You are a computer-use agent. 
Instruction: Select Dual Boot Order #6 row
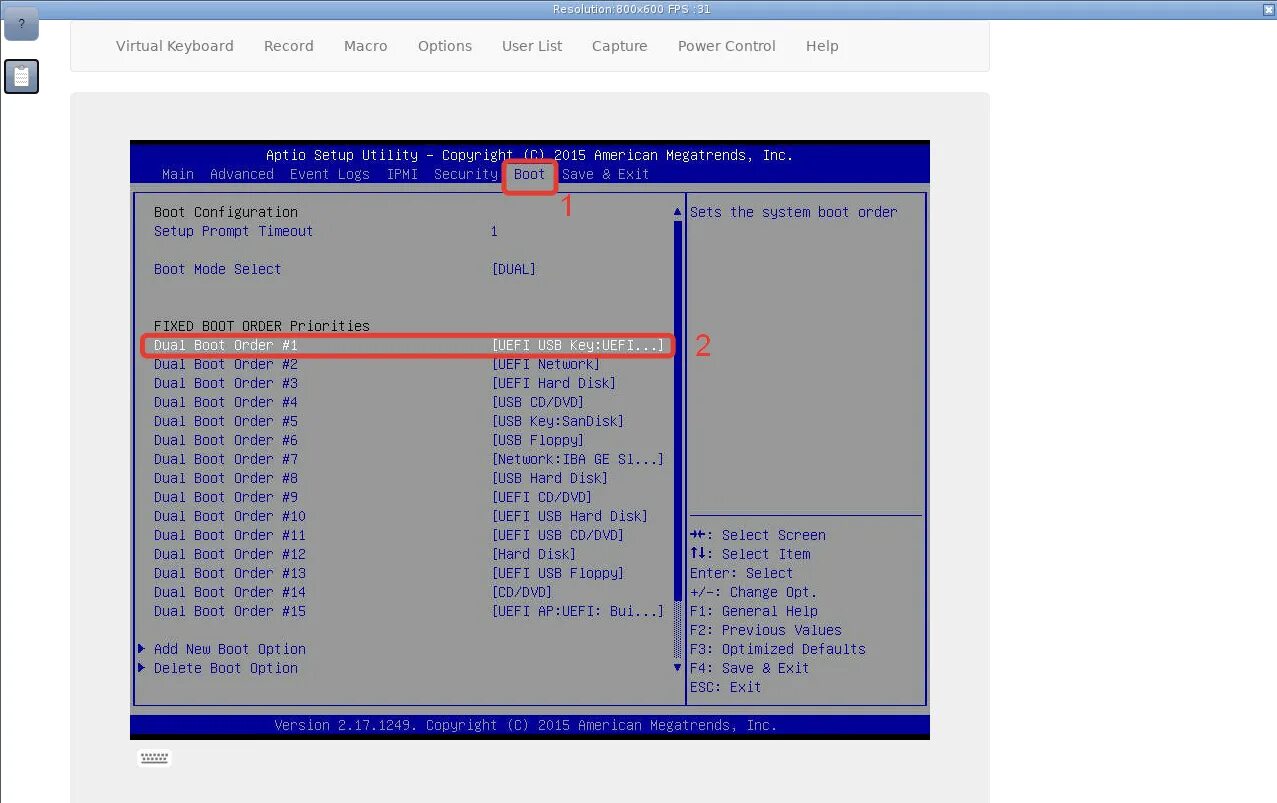click(x=408, y=440)
